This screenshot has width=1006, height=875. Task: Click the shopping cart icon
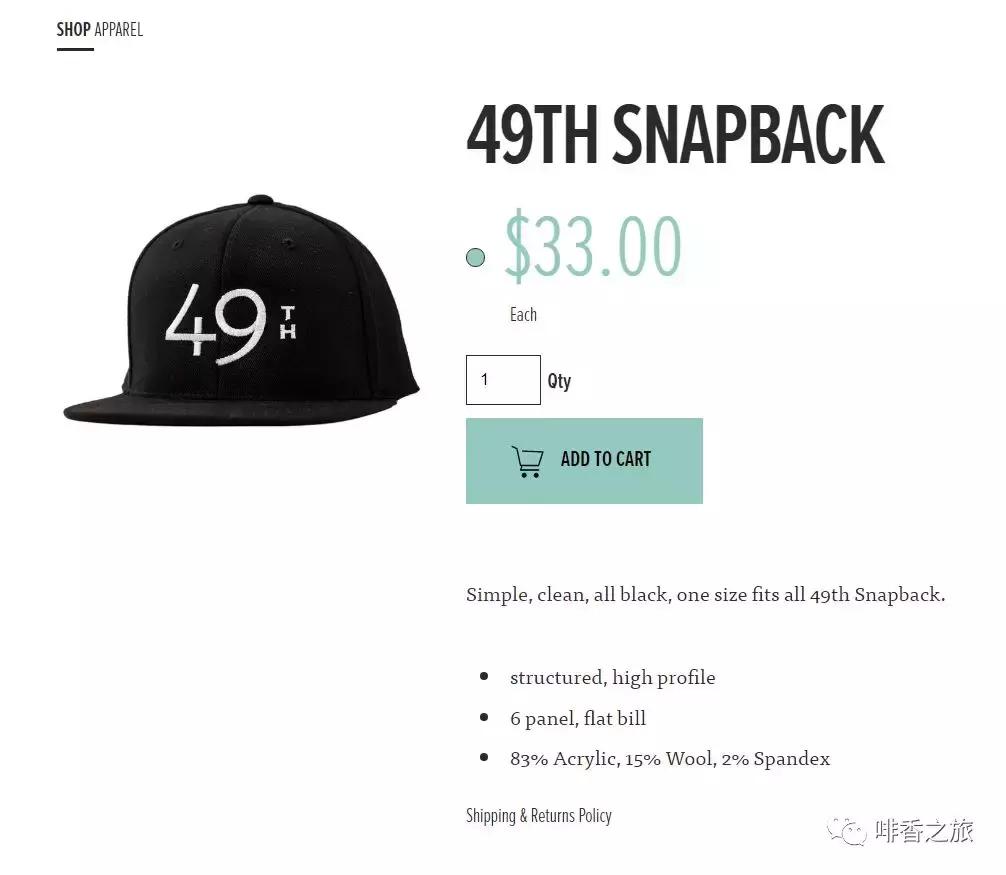(527, 461)
